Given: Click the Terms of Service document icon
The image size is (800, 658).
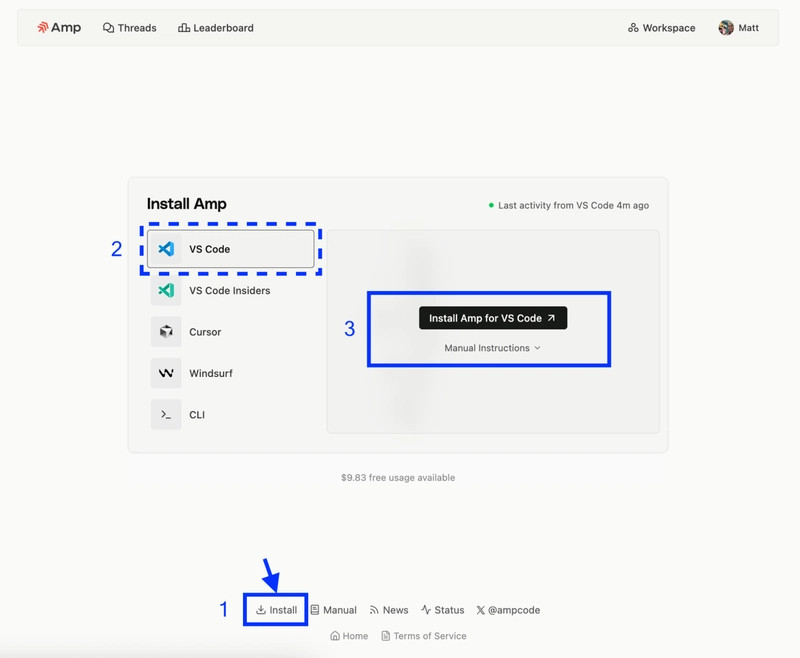Looking at the screenshot, I should [386, 636].
